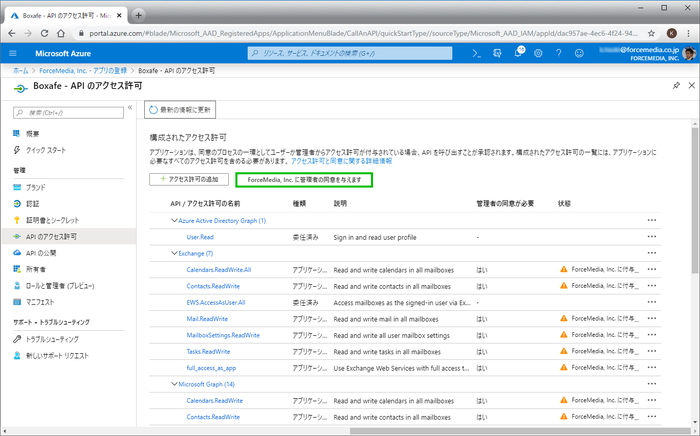The width and height of the screenshot is (700, 436).
Task: Grant admin consent for ForceMedia, Inc. button
Action: point(304,180)
